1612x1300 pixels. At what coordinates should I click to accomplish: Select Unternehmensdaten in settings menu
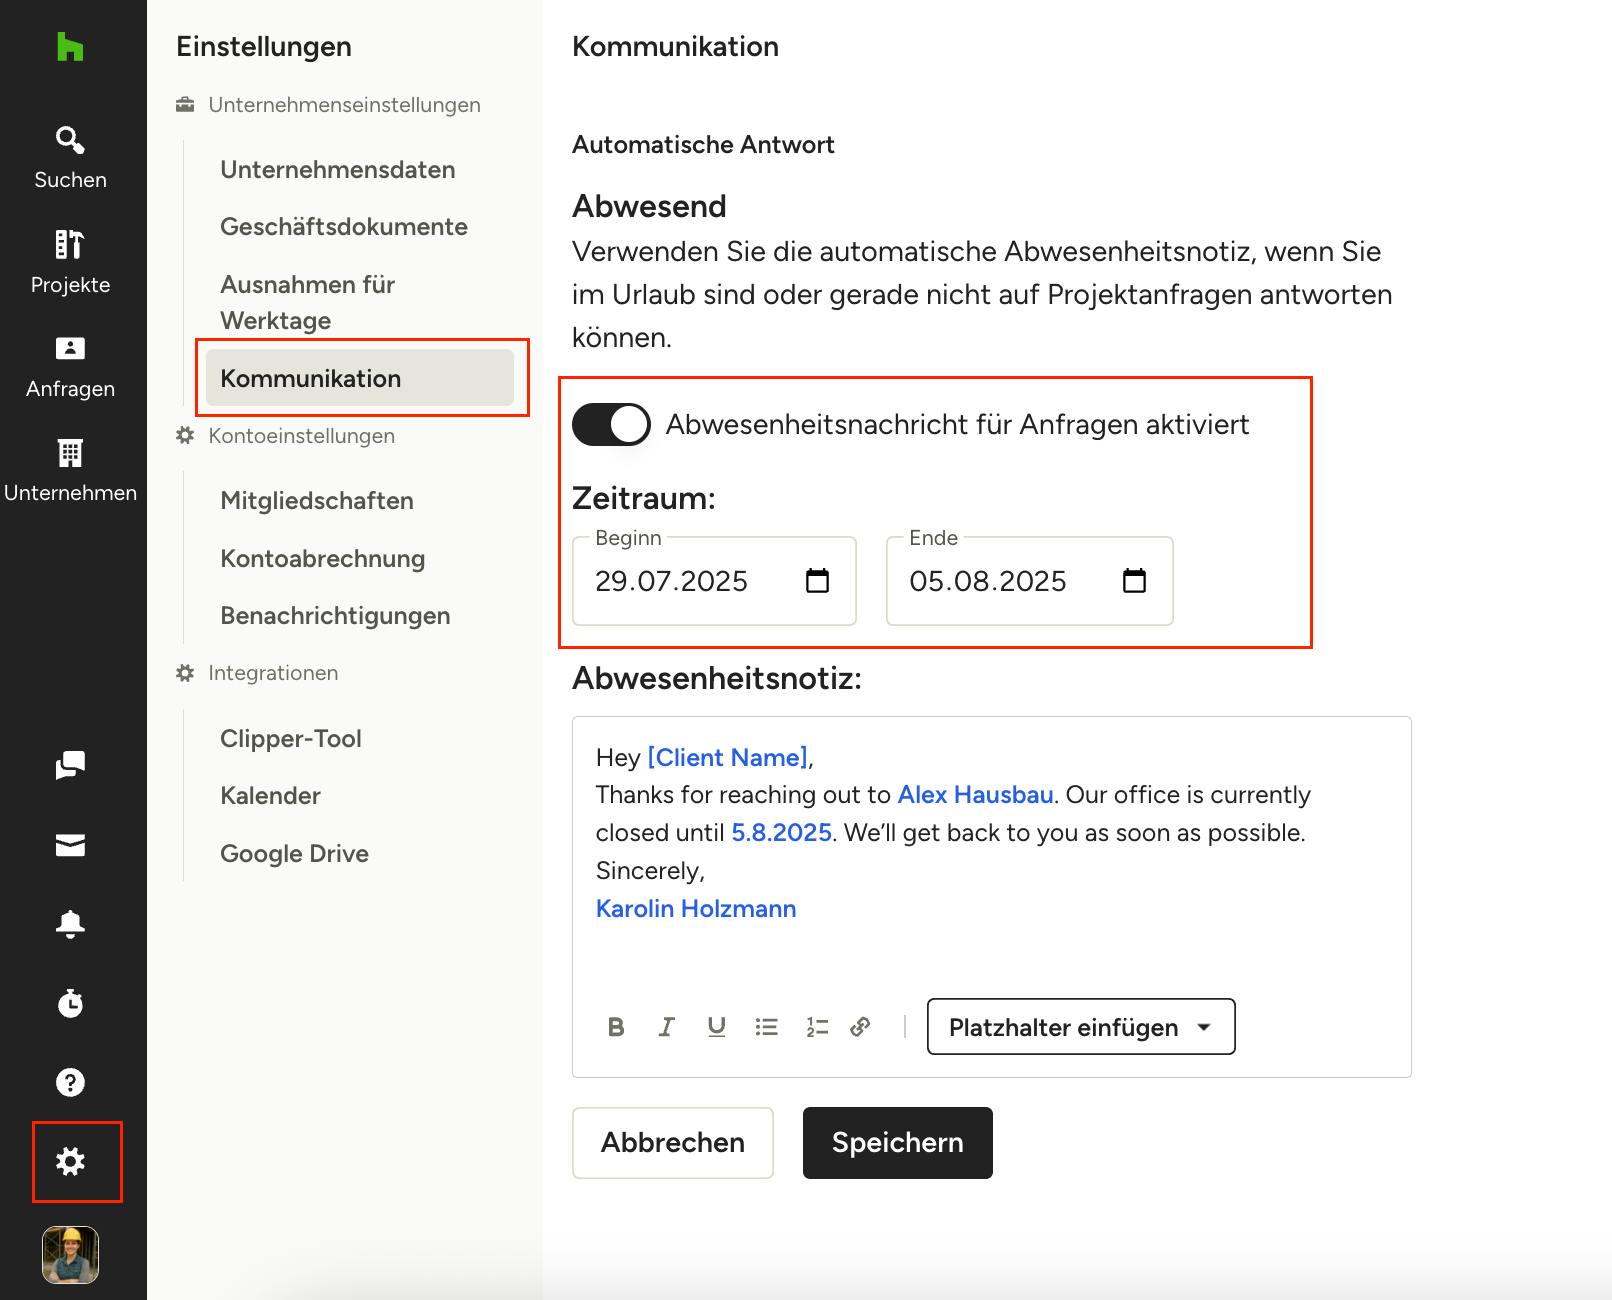[x=338, y=170]
